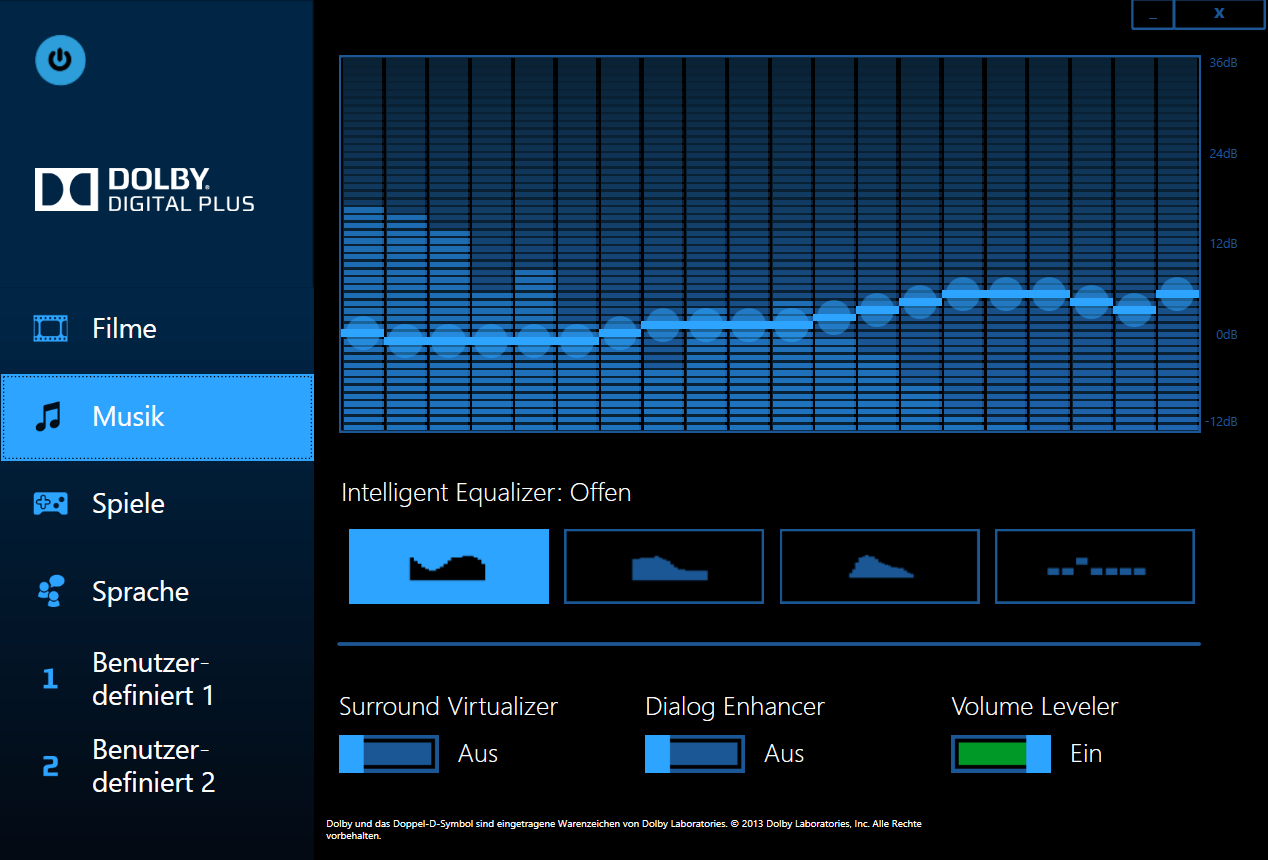Switch to the Spiele profile label
Image resolution: width=1268 pixels, height=860 pixels.
[x=128, y=504]
